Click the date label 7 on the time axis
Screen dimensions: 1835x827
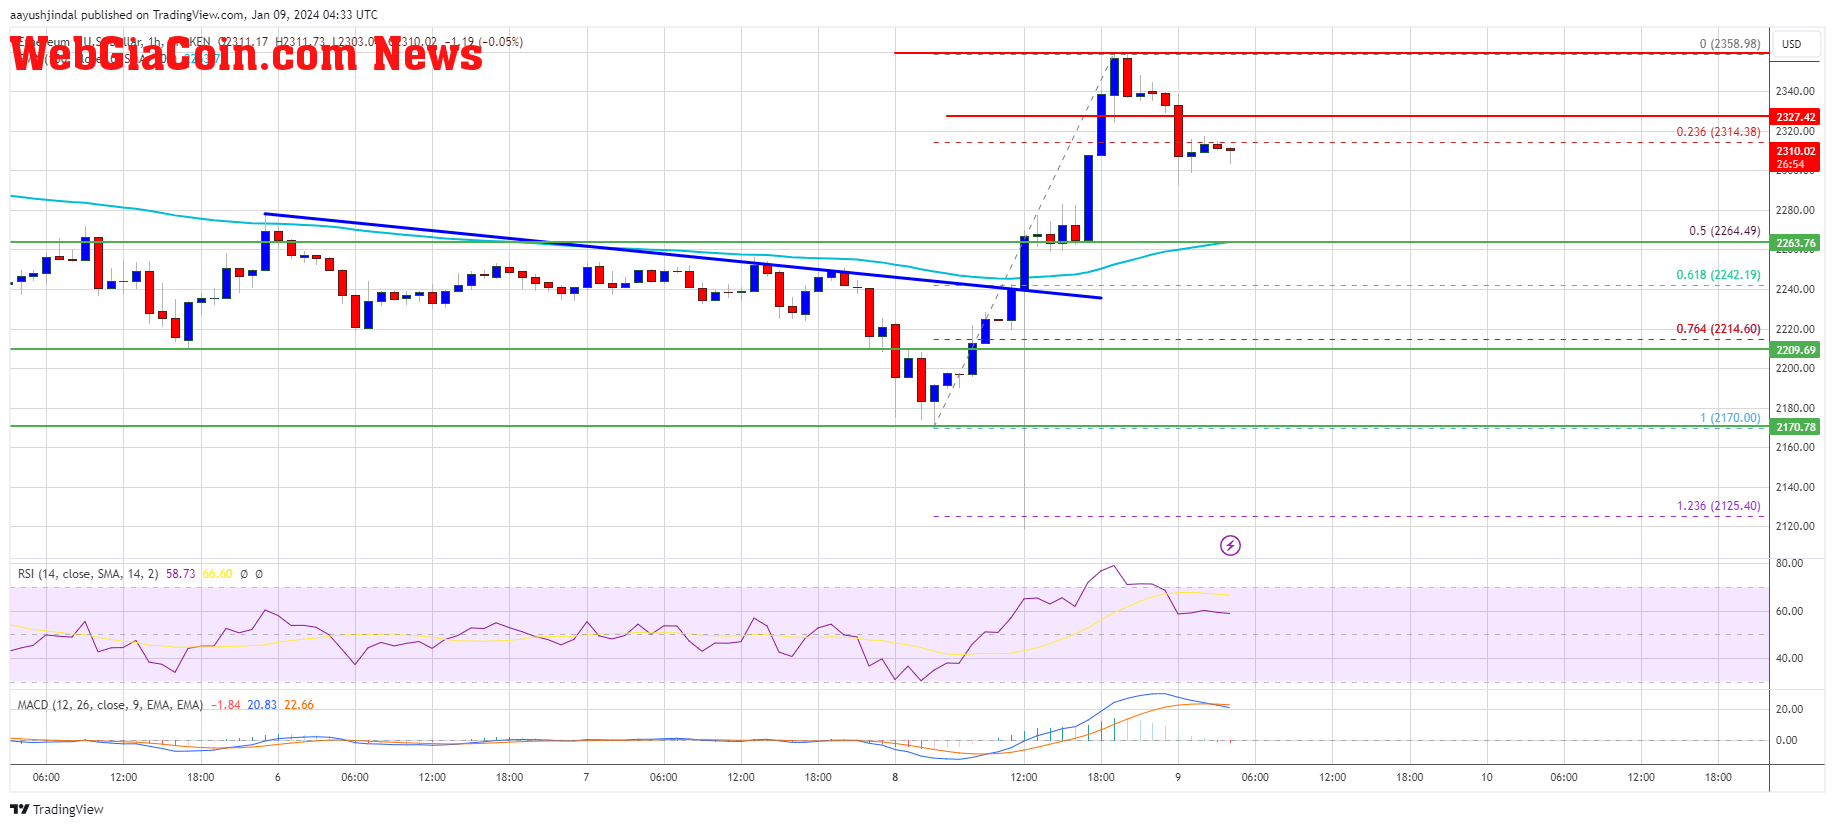coord(586,777)
